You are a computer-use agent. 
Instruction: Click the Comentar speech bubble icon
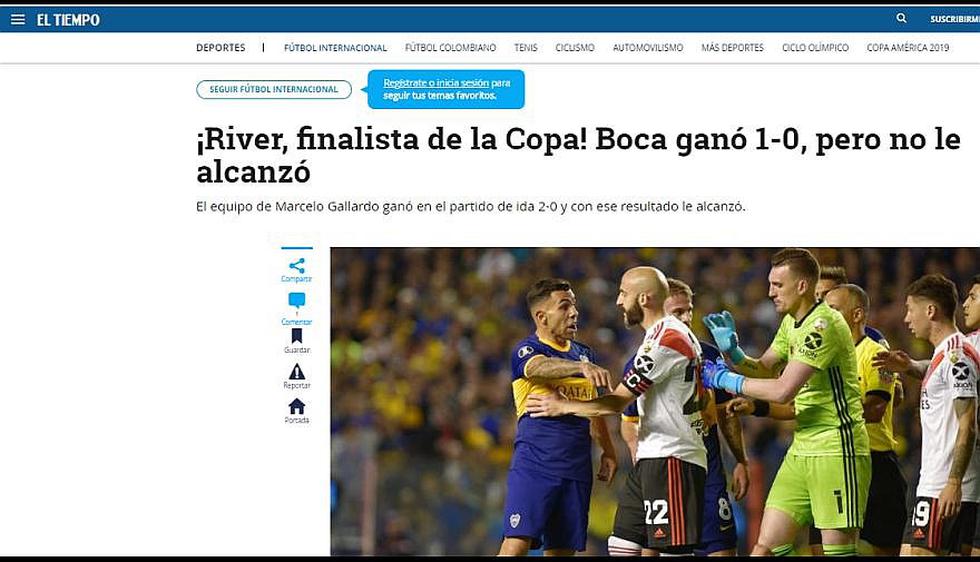297,301
